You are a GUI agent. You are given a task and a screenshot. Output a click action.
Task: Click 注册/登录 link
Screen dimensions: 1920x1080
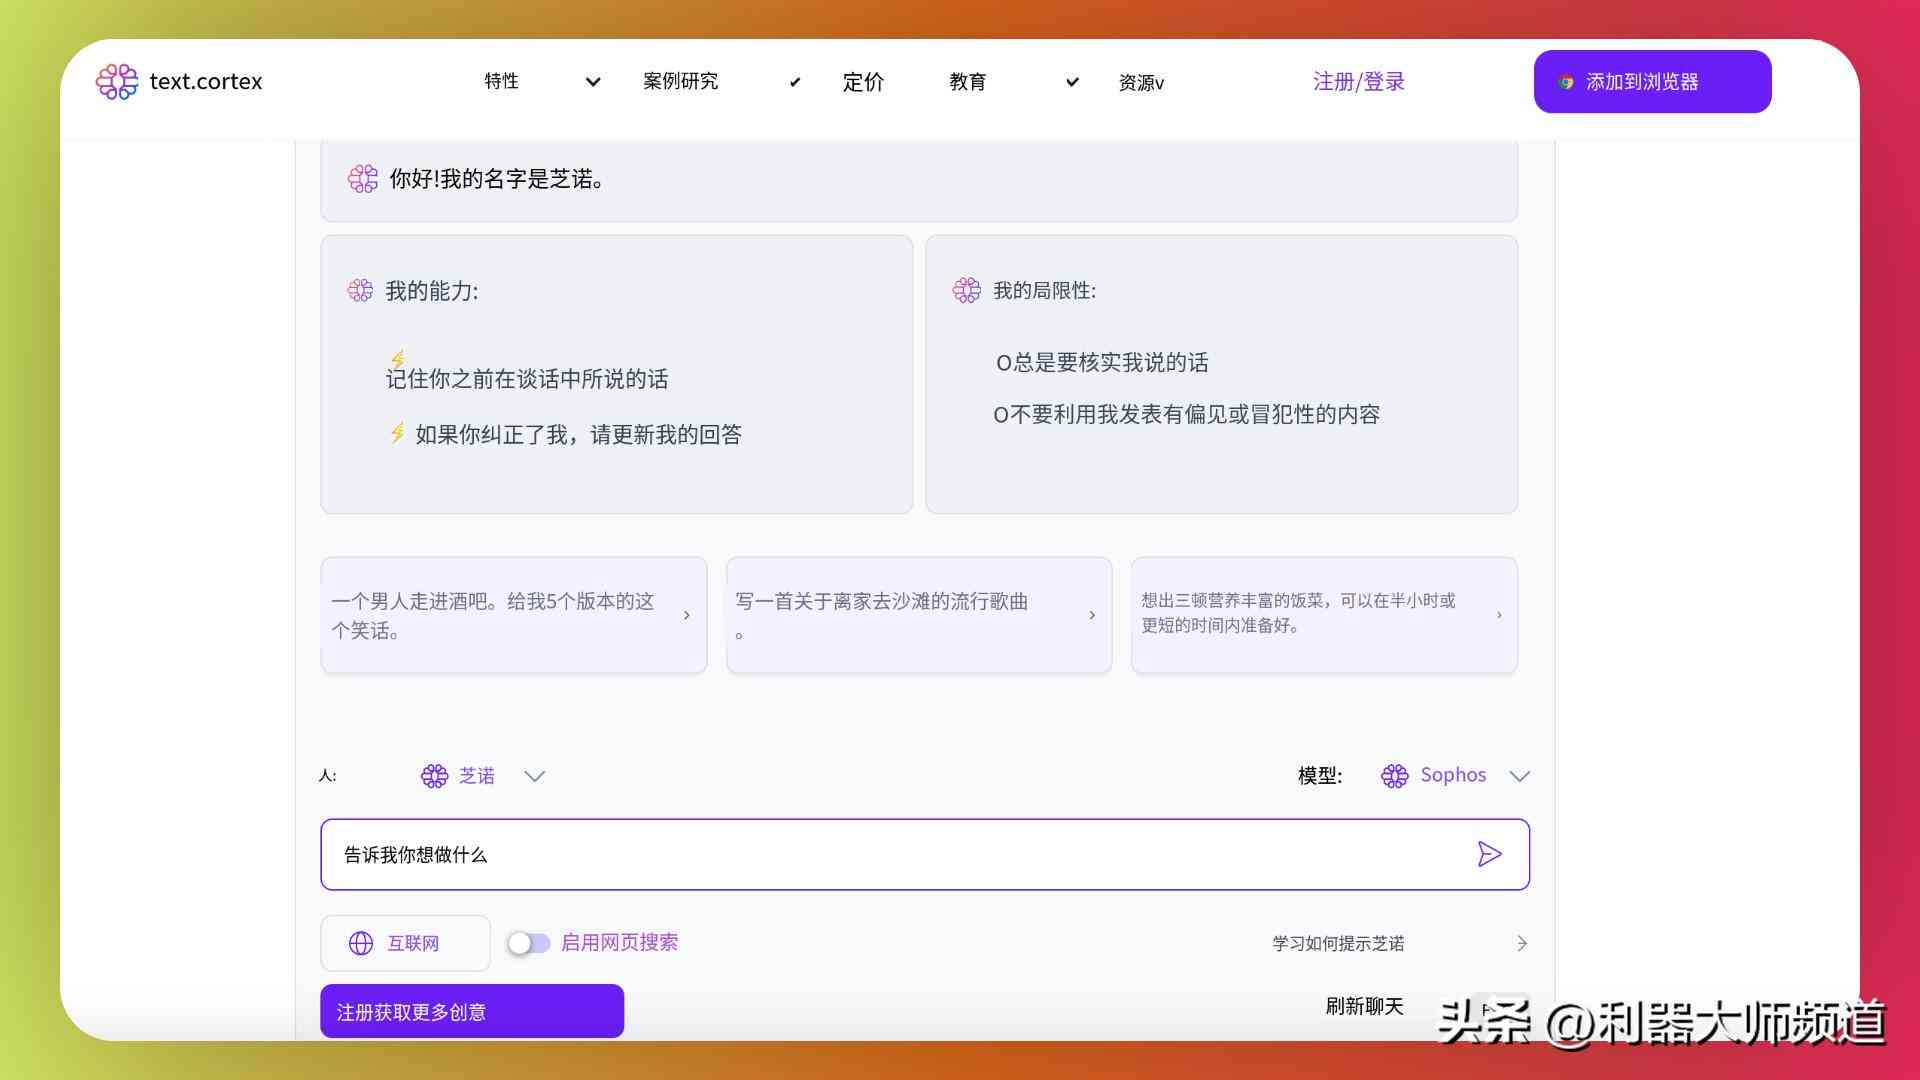pyautogui.click(x=1360, y=80)
